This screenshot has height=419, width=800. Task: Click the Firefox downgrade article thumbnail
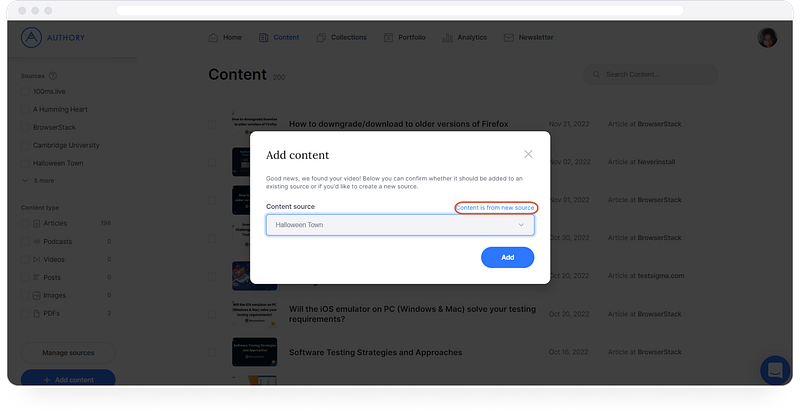[255, 124]
